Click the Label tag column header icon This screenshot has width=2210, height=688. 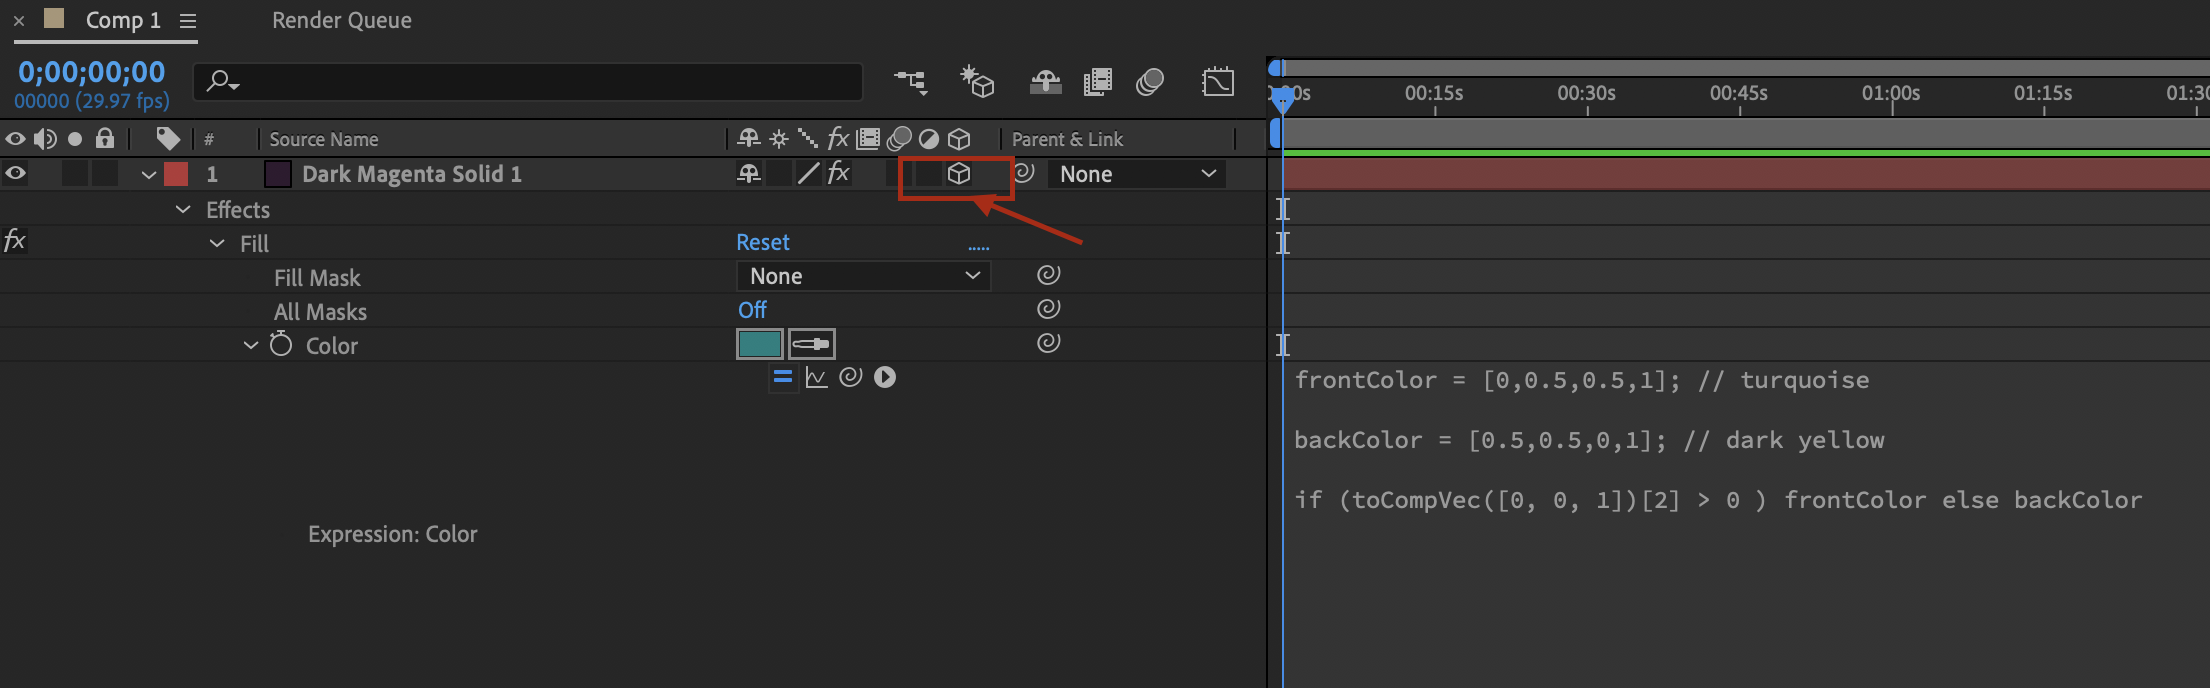click(168, 138)
